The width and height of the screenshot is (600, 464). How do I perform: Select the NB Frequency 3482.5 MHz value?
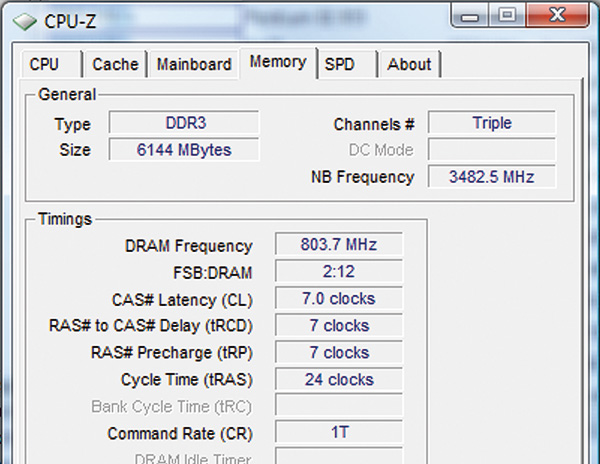click(x=492, y=177)
